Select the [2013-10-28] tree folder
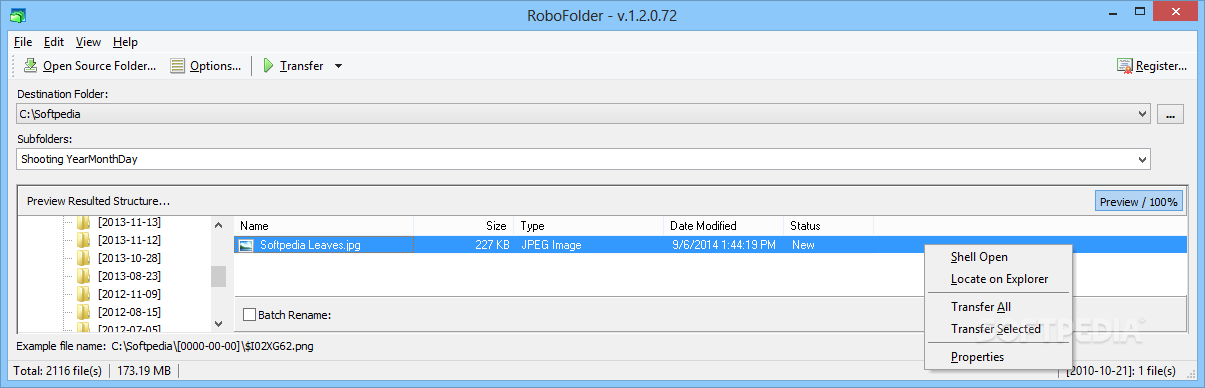Viewport: 1205px width, 388px height. click(129, 258)
